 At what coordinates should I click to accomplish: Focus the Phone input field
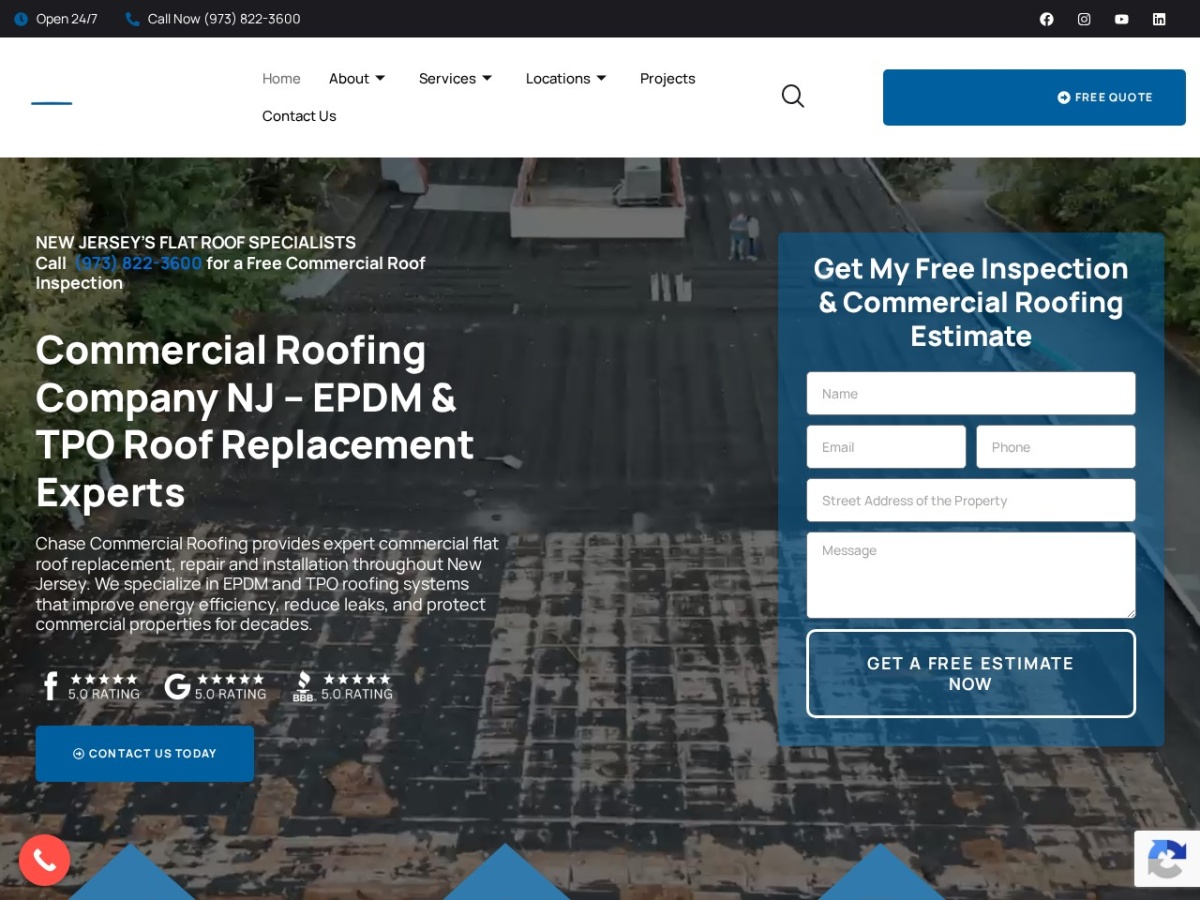[x=1056, y=447]
